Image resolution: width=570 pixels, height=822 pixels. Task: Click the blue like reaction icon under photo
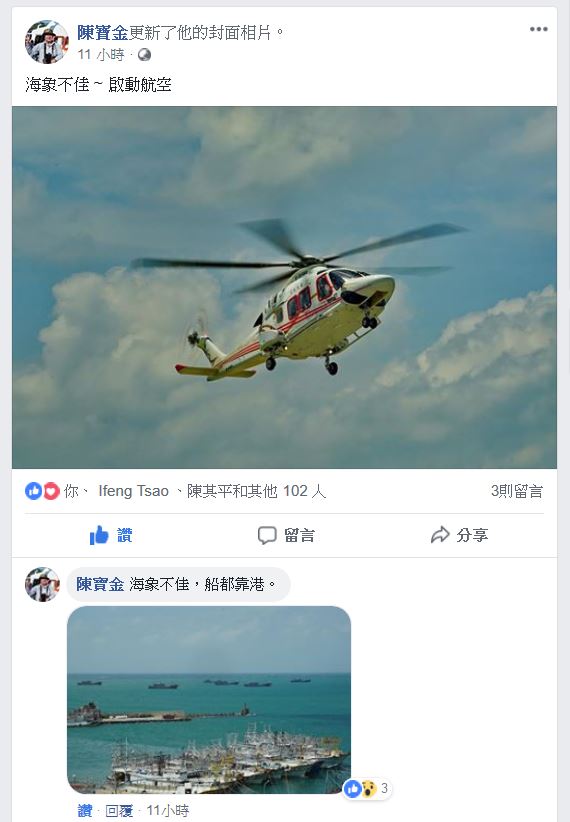(34, 491)
